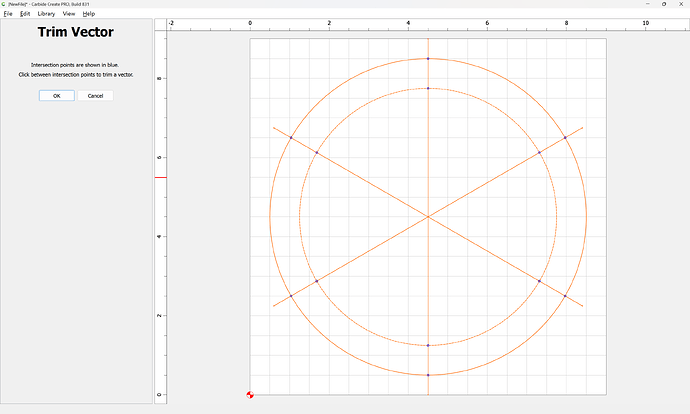The width and height of the screenshot is (690, 414).
Task: Open the Help menu
Action: [x=89, y=14]
